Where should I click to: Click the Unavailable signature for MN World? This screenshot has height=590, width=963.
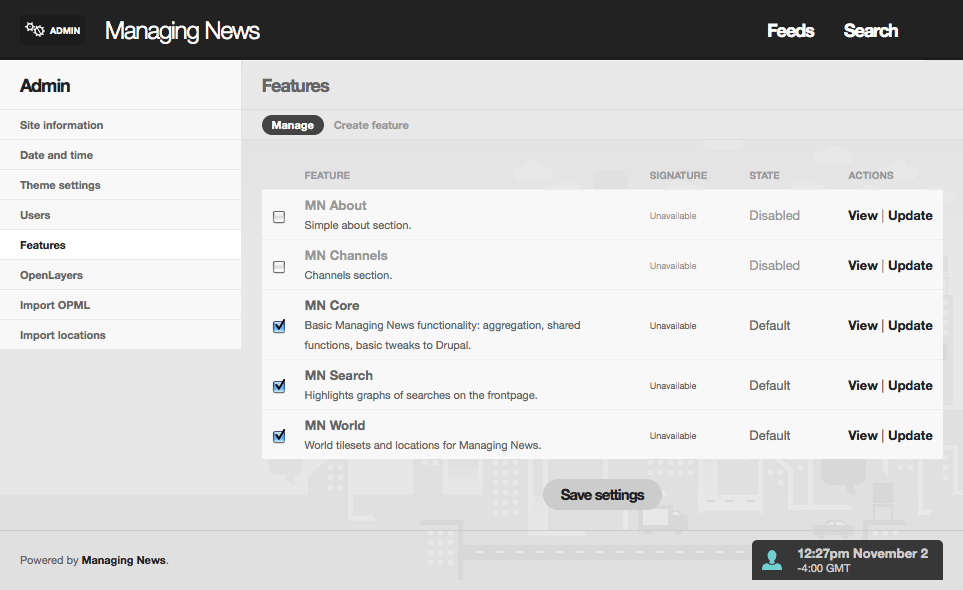[x=673, y=436]
